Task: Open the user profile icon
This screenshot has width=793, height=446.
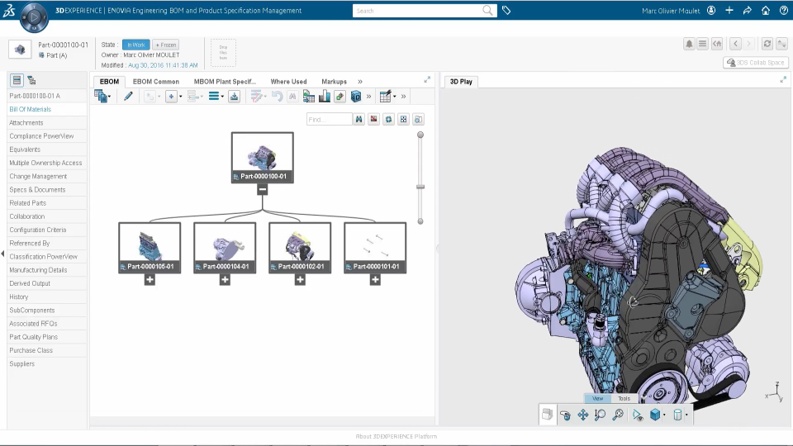Action: click(x=711, y=10)
